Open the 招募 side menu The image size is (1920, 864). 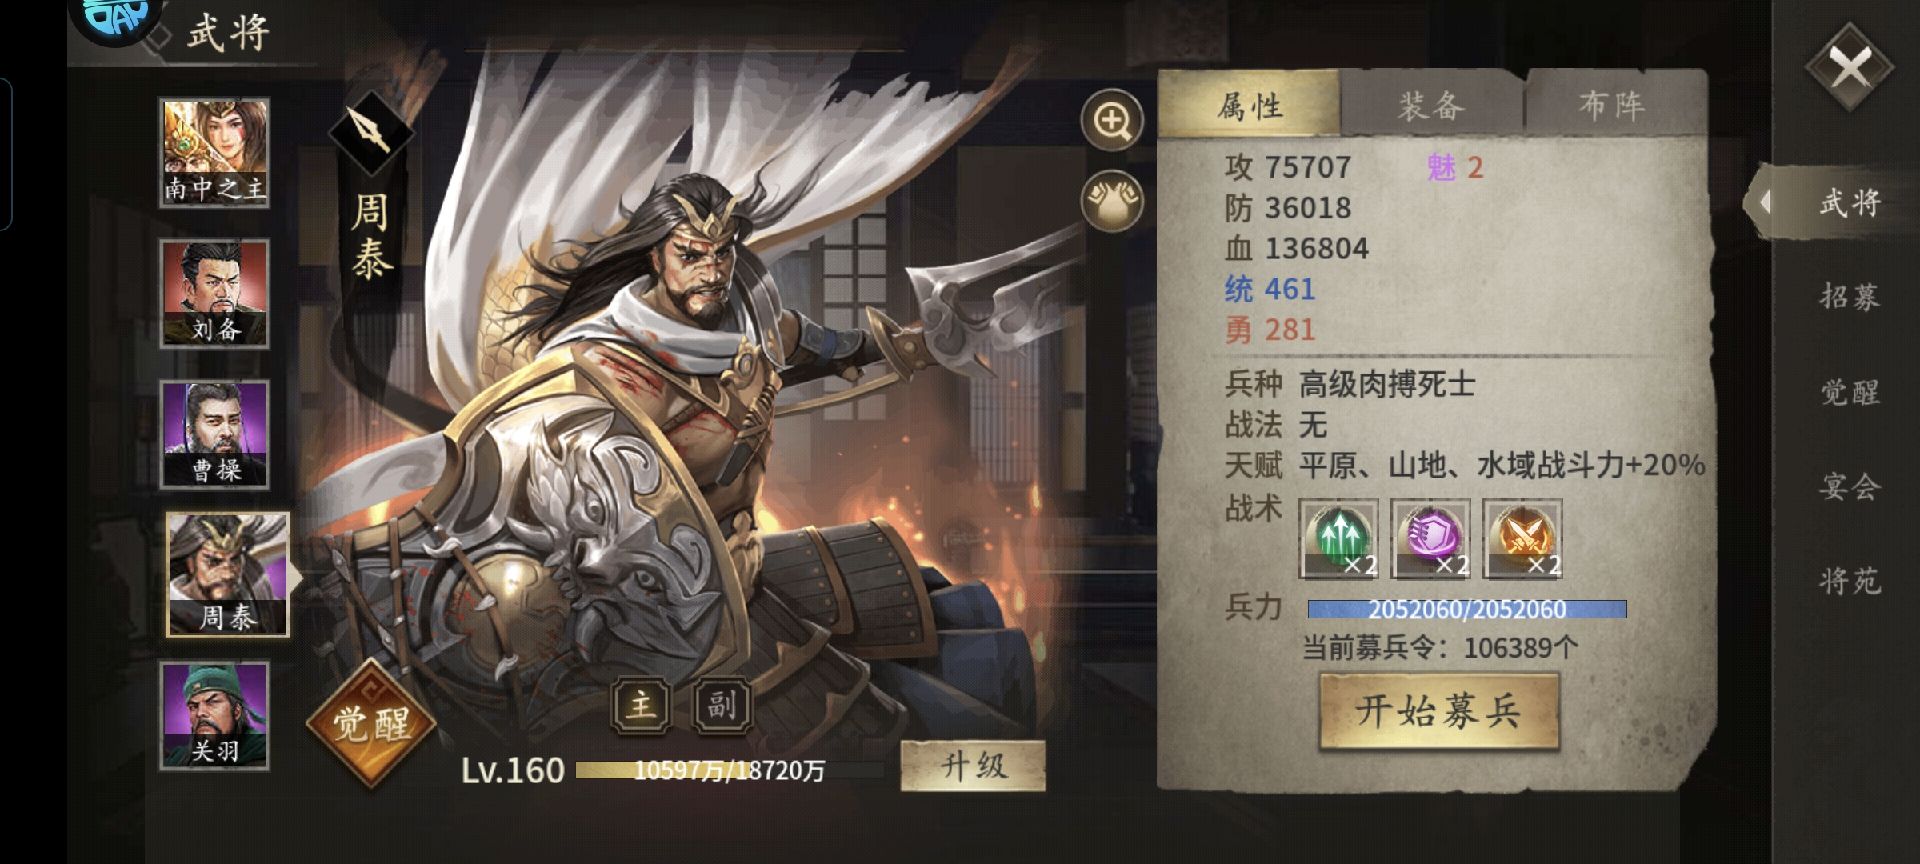pyautogui.click(x=1848, y=297)
